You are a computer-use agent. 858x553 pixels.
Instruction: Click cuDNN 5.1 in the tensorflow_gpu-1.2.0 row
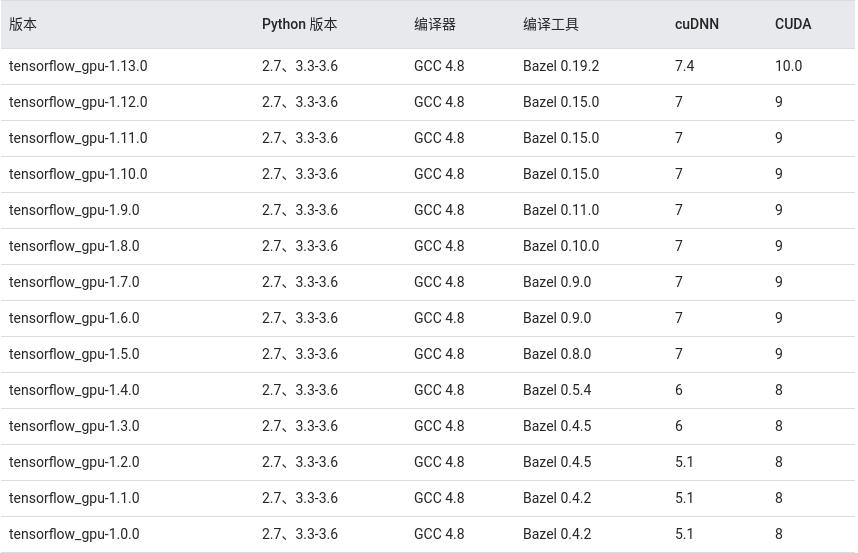pyautogui.click(x=684, y=462)
